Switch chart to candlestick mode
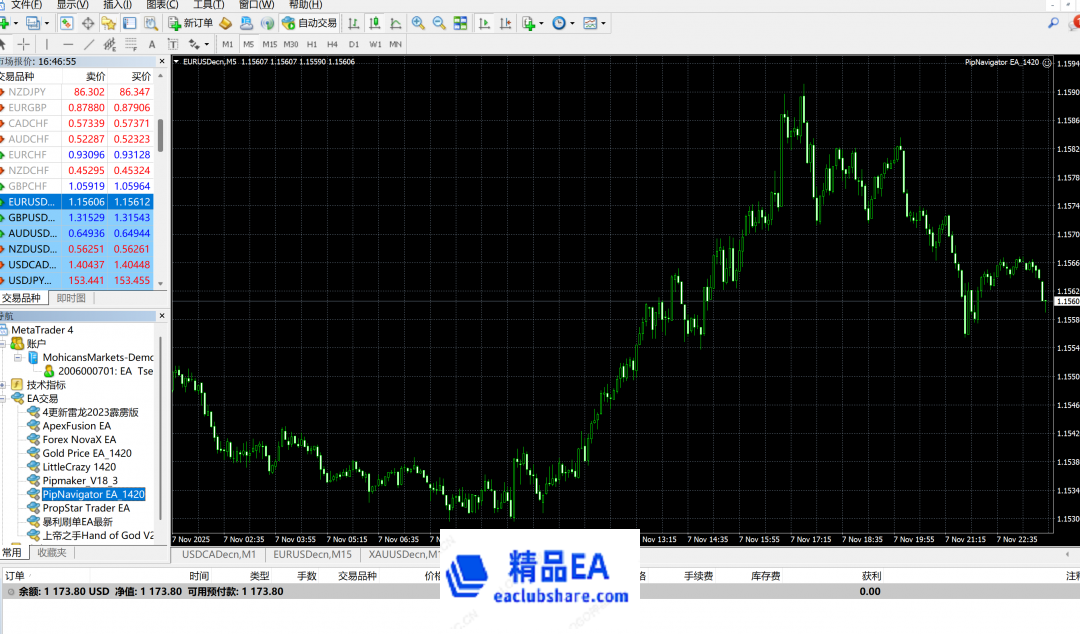The width and height of the screenshot is (1080, 634). pos(375,23)
